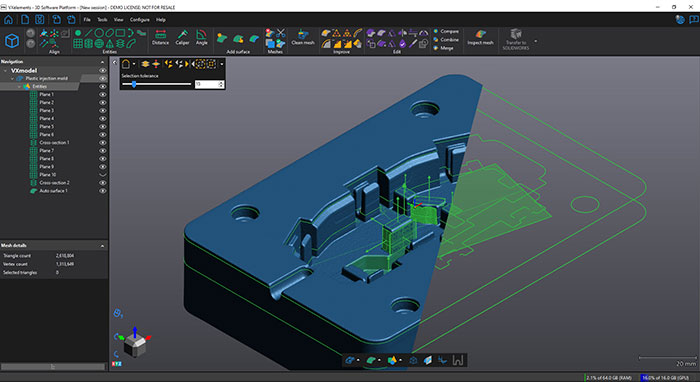Click the purple check-mark drop icon in Edit
Screen dimensions: 700x382
click(402, 44)
